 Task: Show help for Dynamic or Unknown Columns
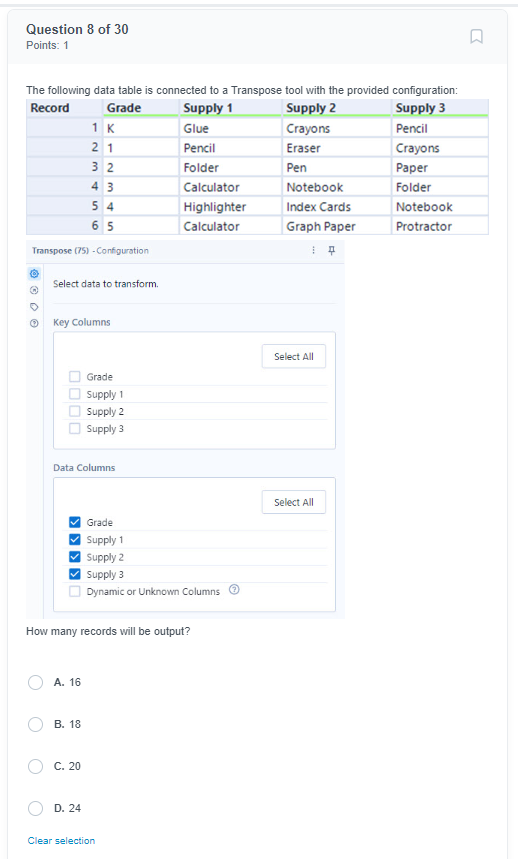coord(234,589)
